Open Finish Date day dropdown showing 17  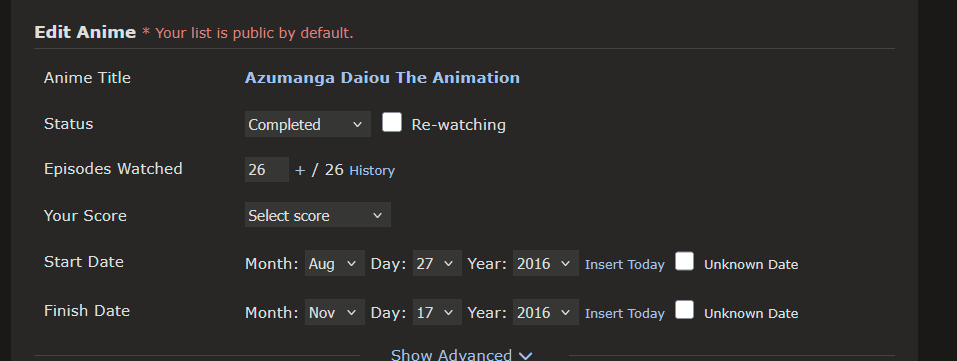(437, 312)
